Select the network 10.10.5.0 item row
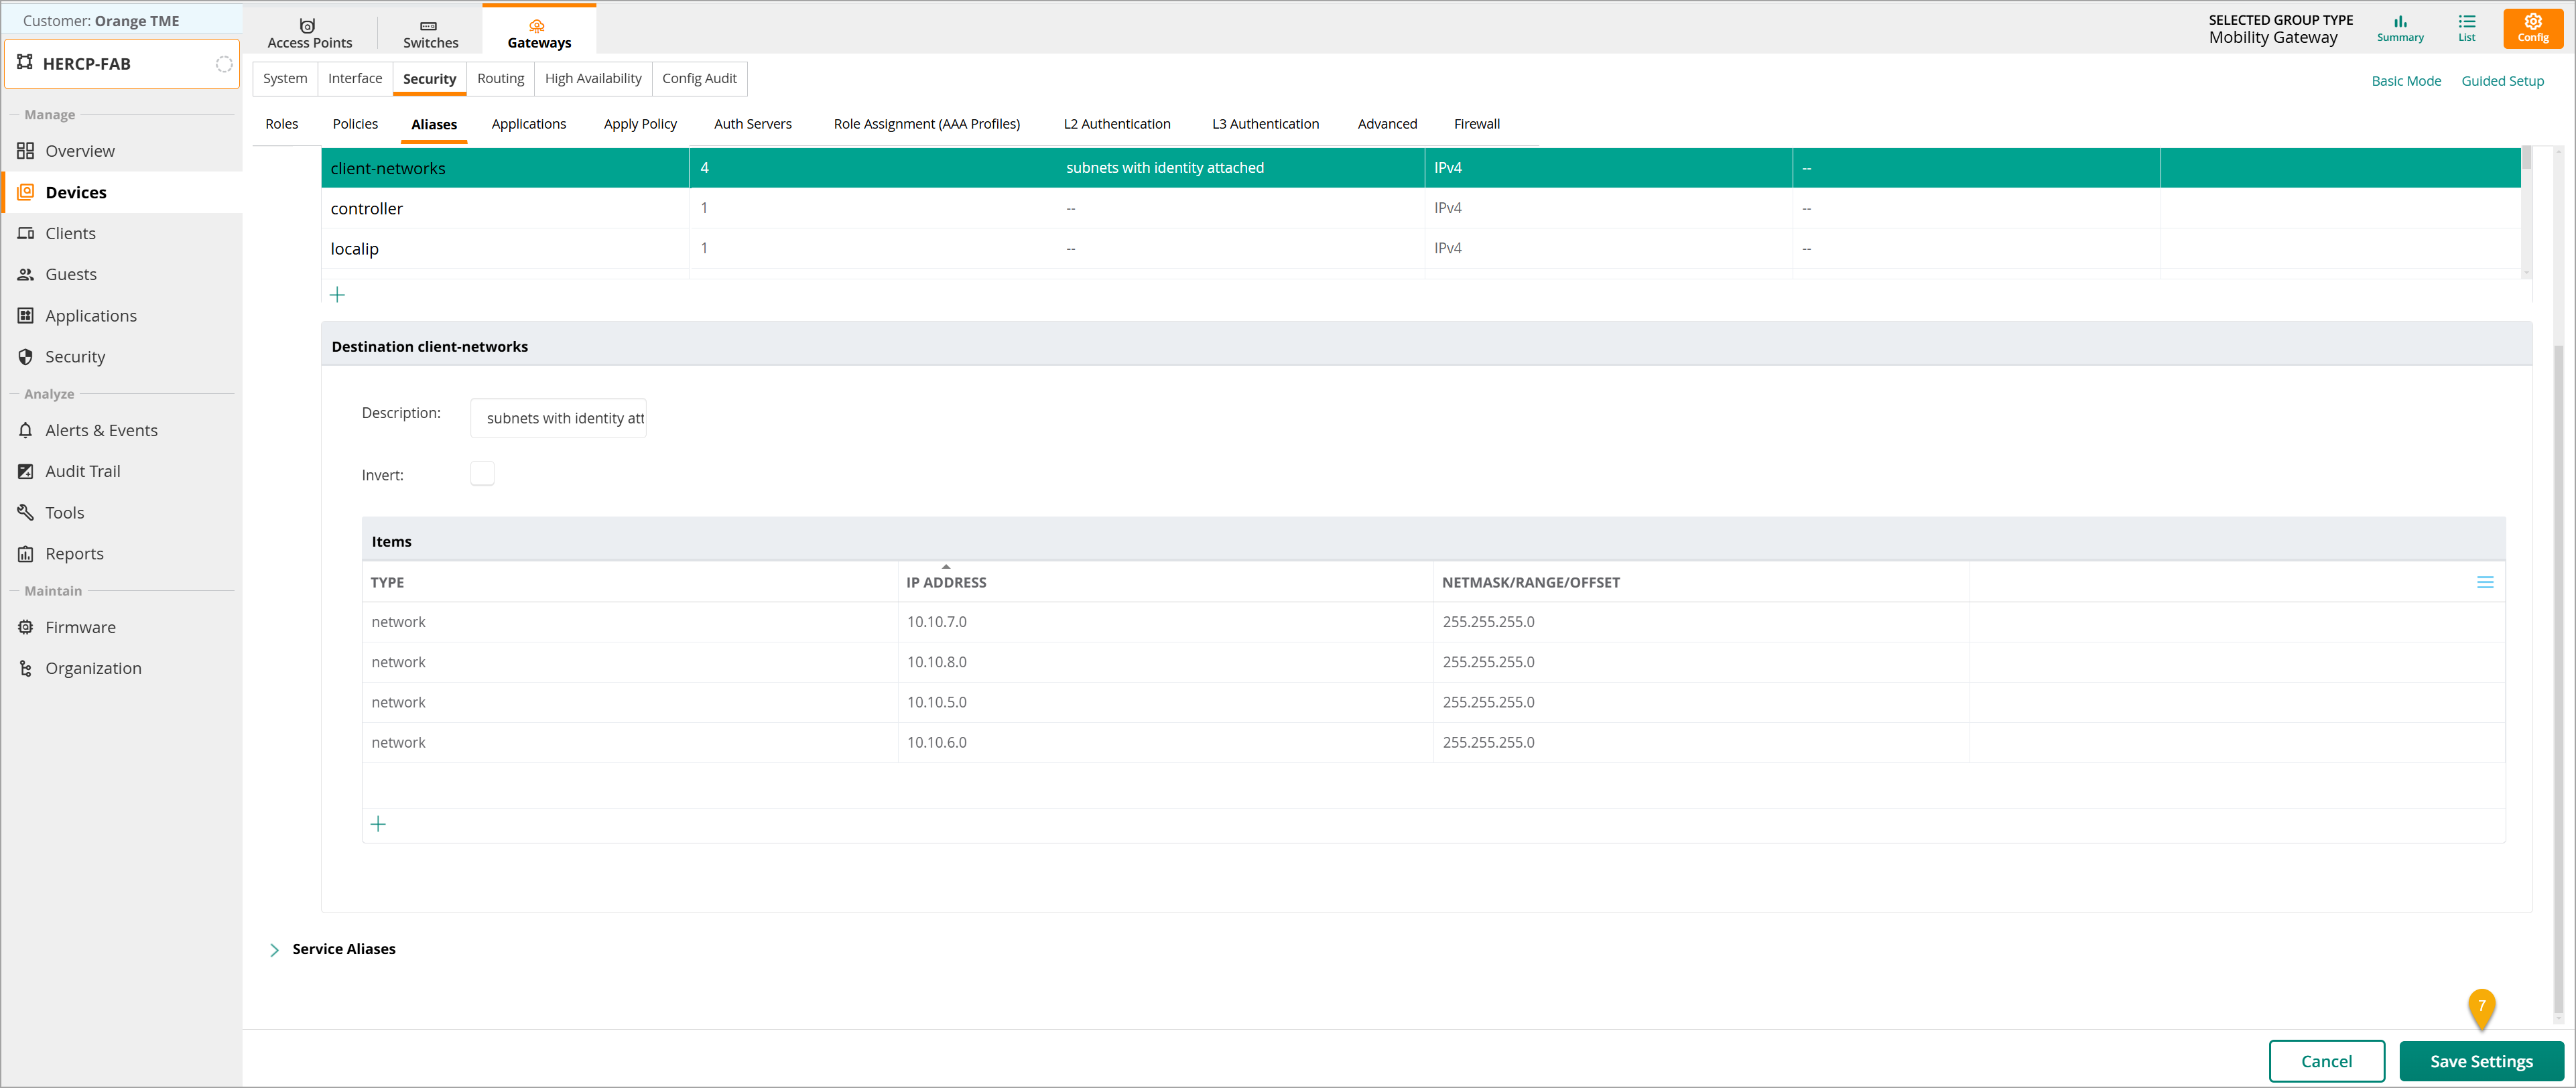The height and width of the screenshot is (1088, 2576). point(1433,702)
